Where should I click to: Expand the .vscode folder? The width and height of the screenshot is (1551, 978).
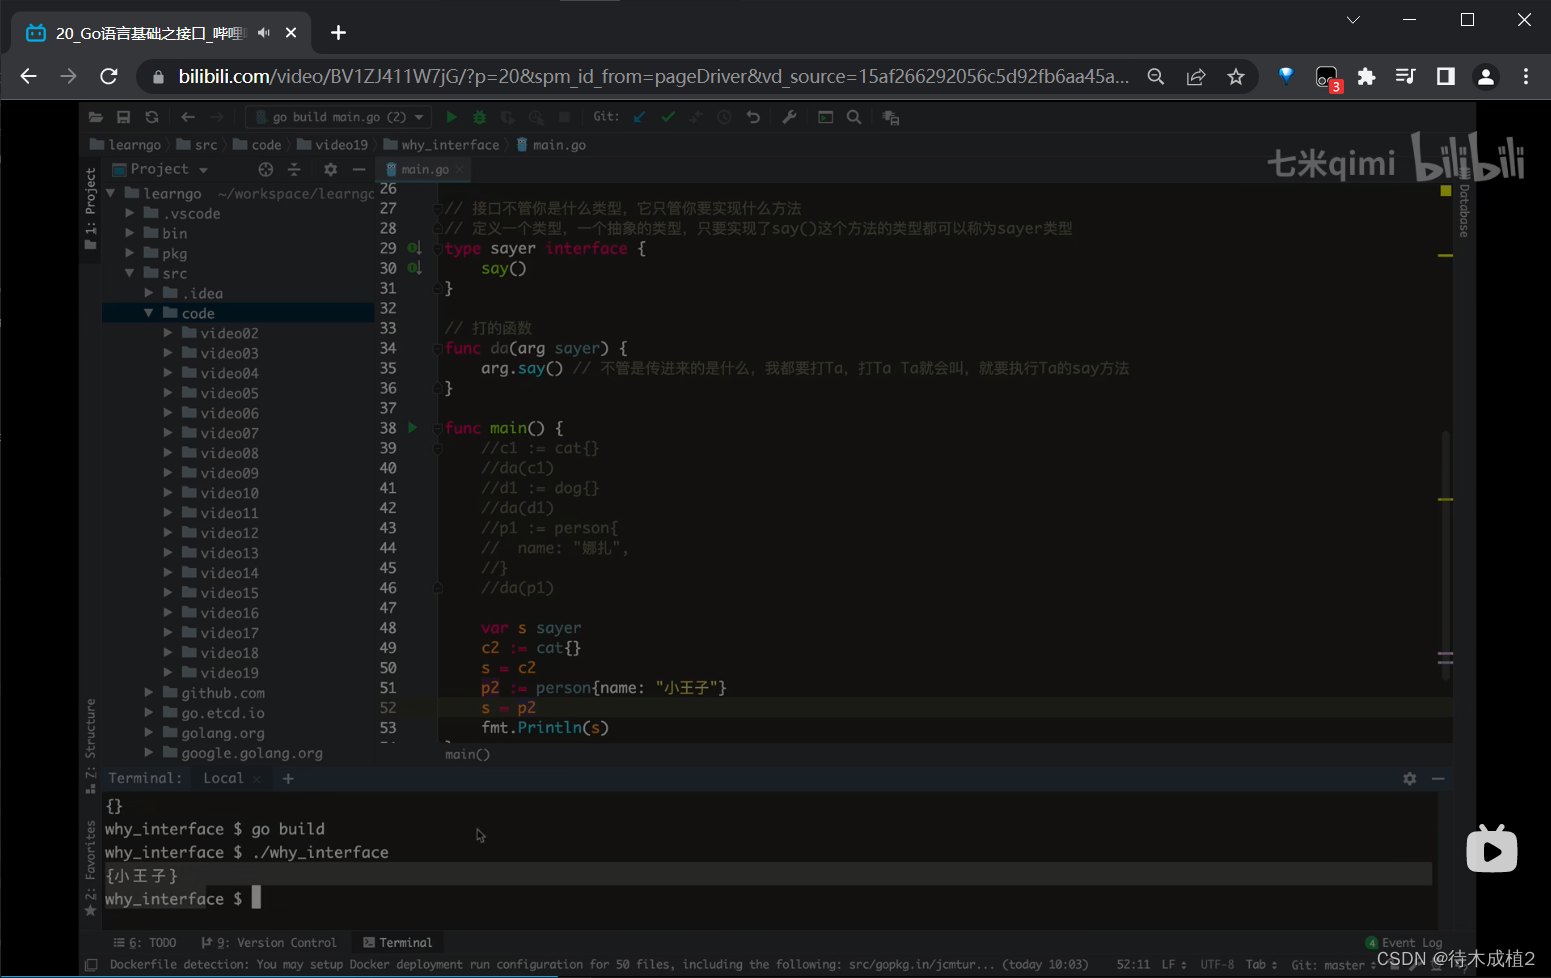tap(130, 213)
